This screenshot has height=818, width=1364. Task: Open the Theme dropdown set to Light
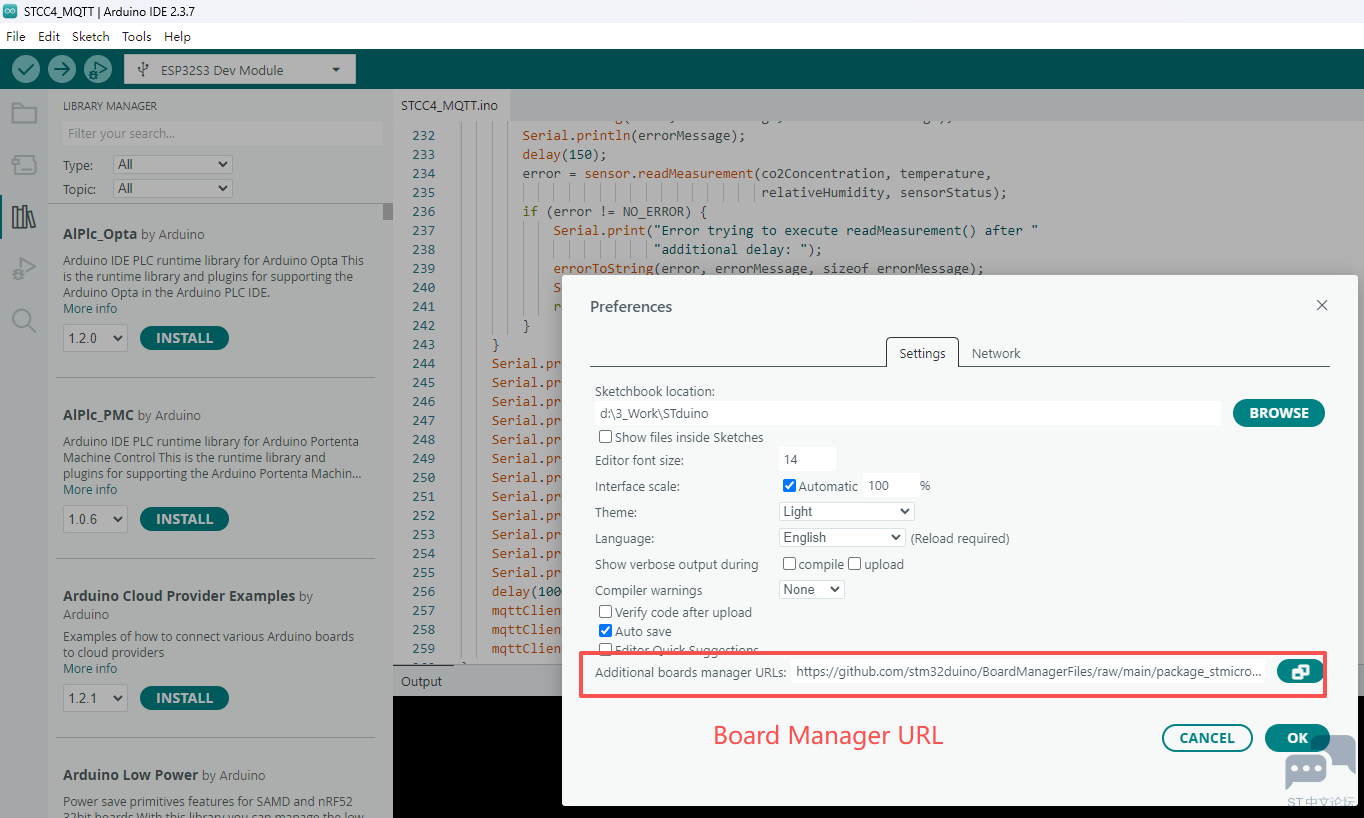click(x=846, y=511)
